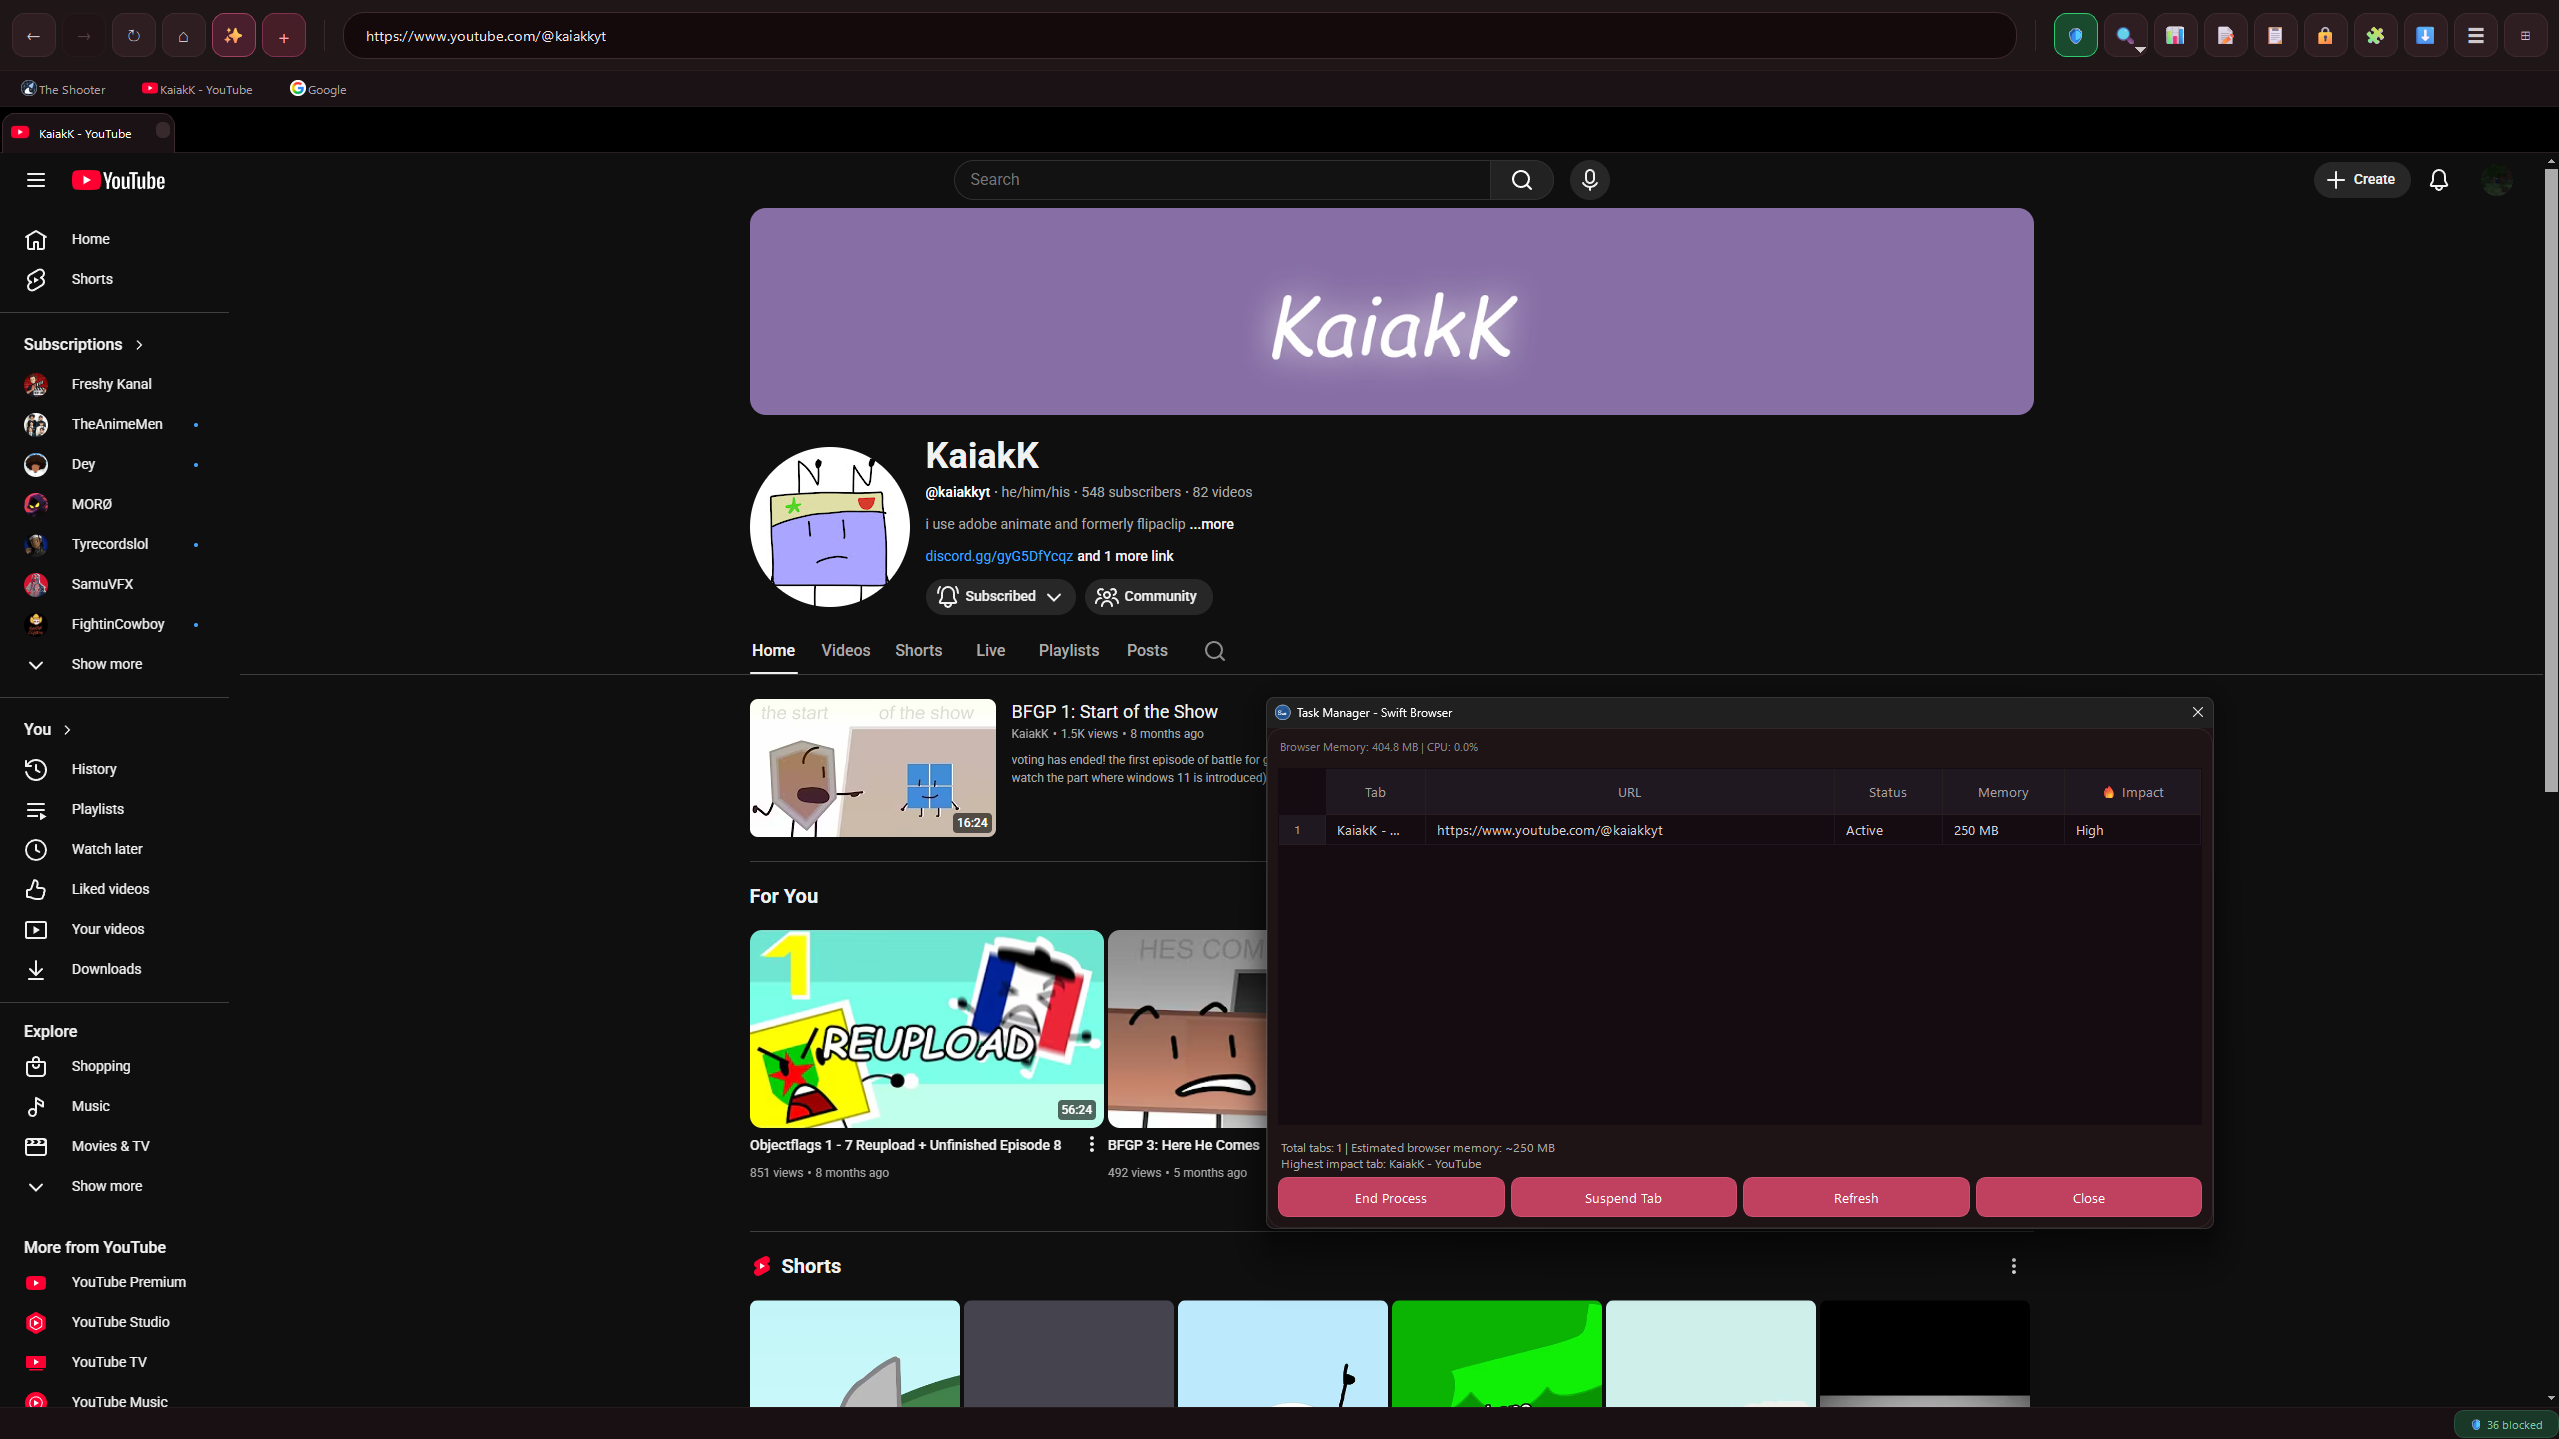Expand subscriptions with Show more
The image size is (2559, 1439).
(x=106, y=664)
